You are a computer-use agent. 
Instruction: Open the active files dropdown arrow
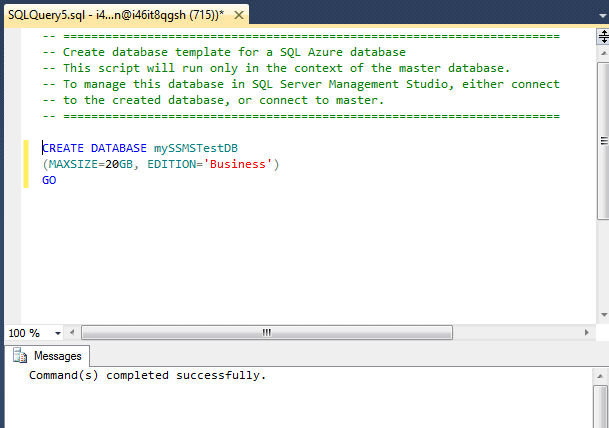(602, 16)
